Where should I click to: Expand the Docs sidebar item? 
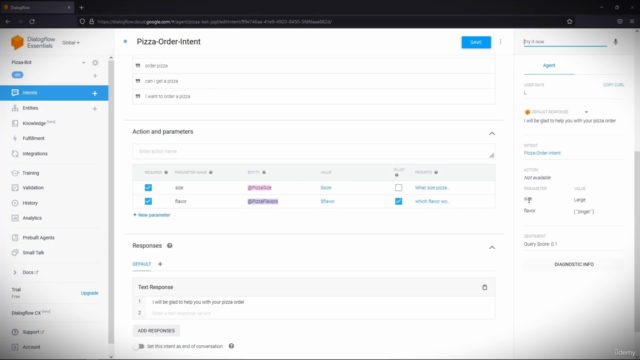point(15,272)
